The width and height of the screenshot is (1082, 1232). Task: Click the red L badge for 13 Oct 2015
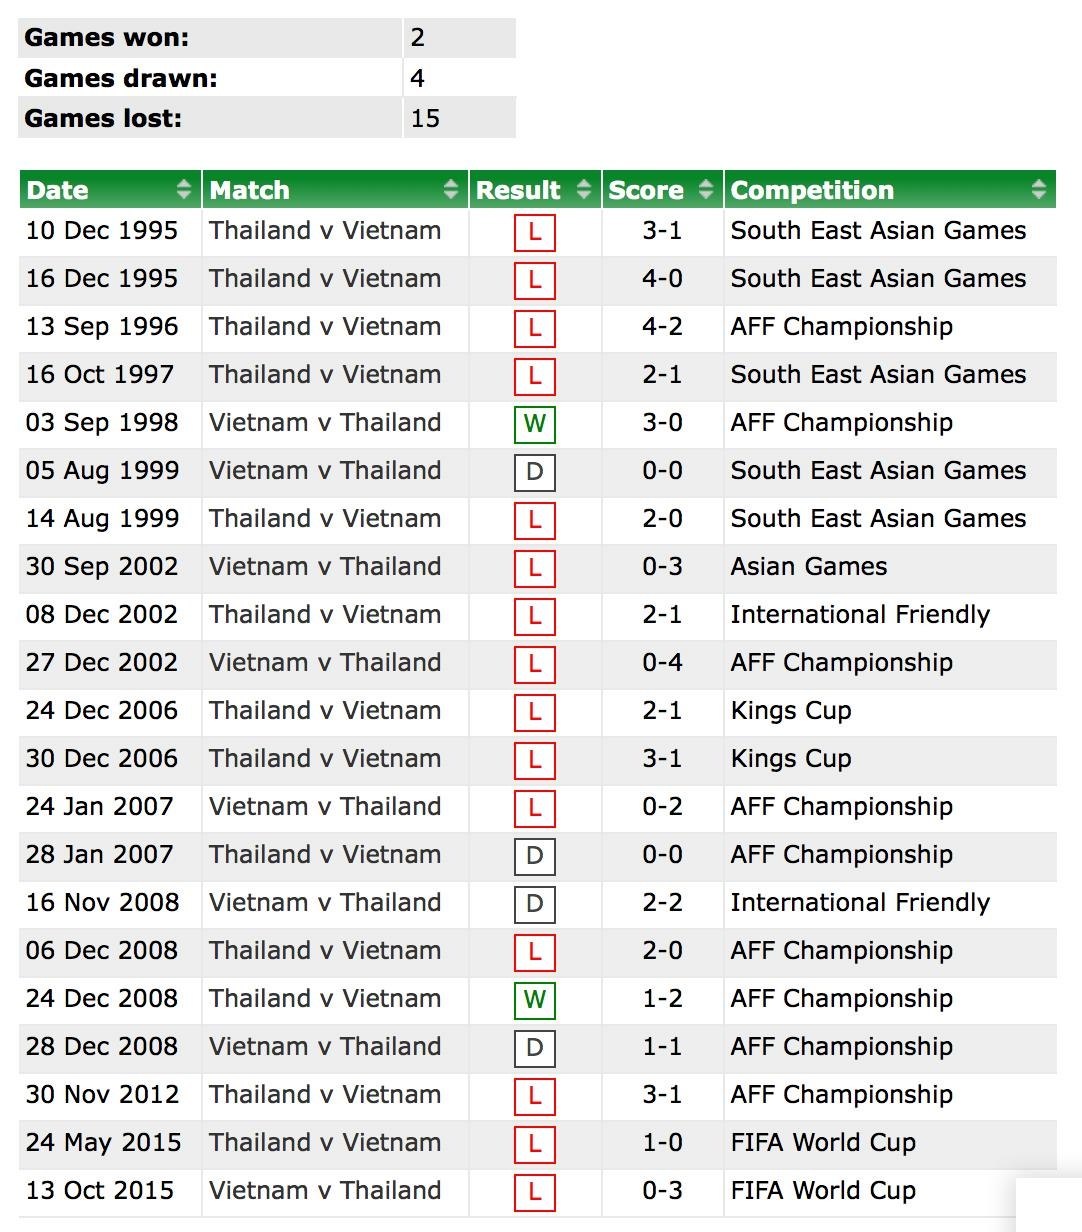[535, 1192]
